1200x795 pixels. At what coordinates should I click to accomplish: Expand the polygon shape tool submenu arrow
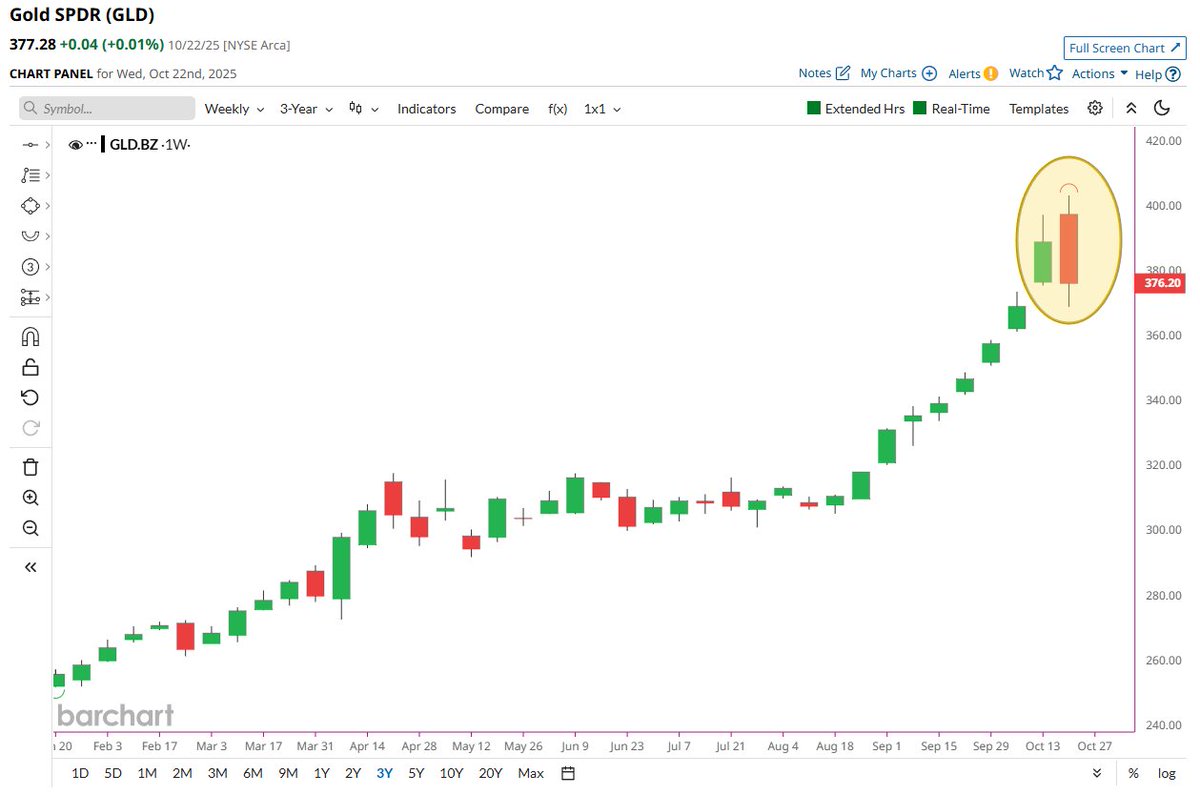[47, 205]
